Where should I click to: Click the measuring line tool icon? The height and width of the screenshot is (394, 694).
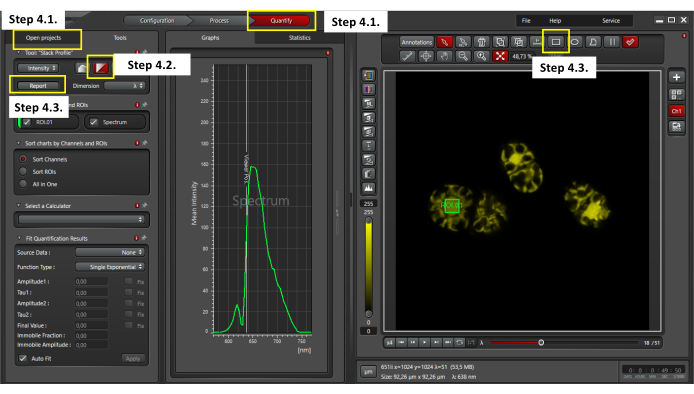407,56
